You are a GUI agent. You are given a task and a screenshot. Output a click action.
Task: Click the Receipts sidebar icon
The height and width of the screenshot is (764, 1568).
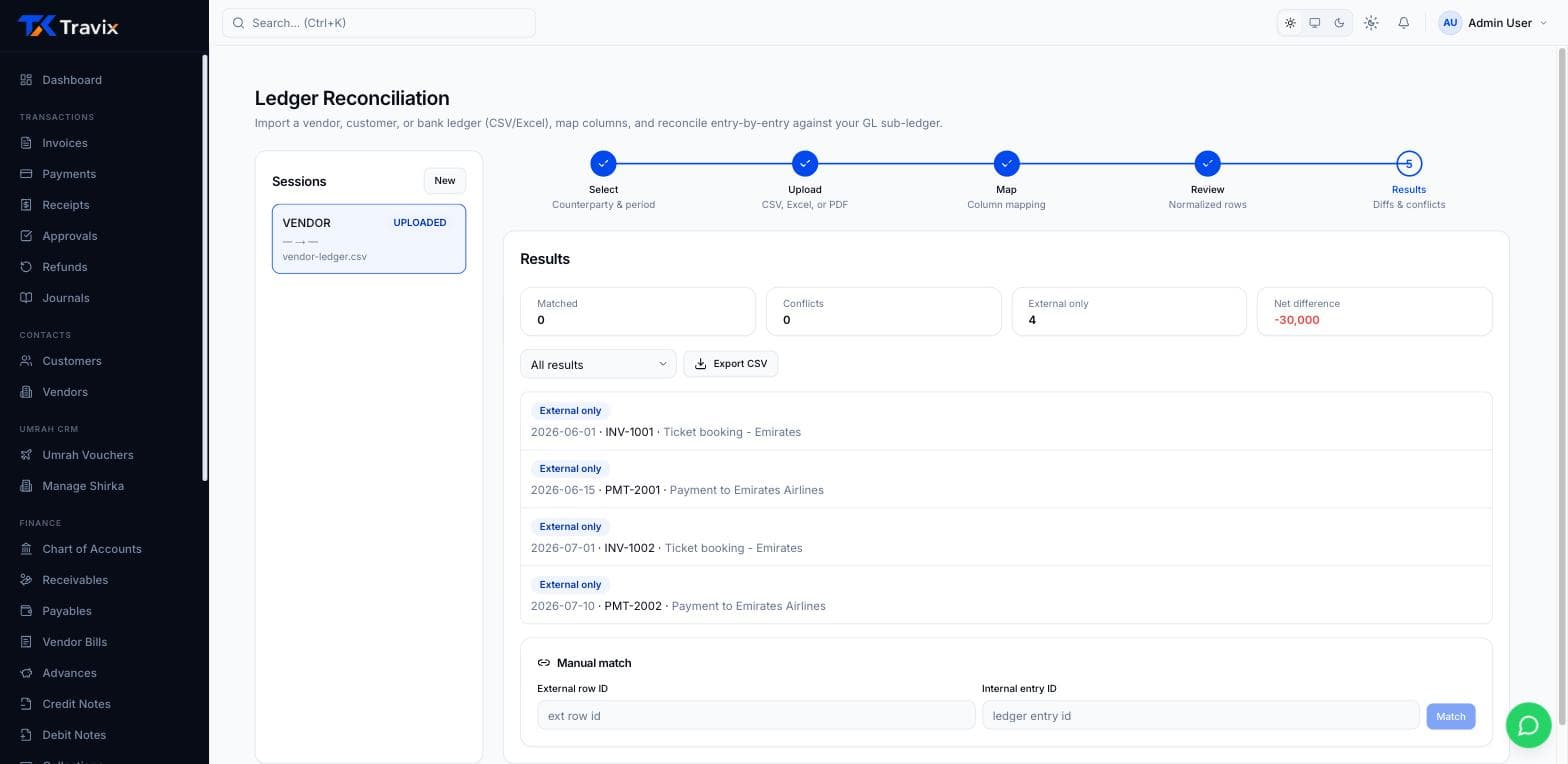[x=27, y=205]
